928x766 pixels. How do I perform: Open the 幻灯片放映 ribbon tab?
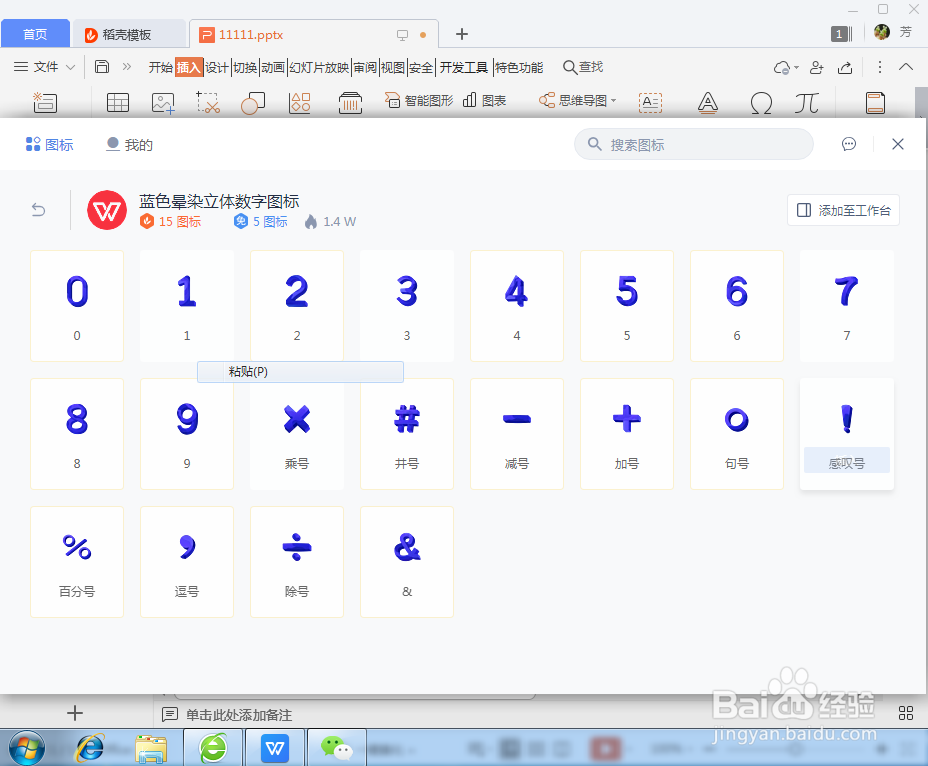(319, 67)
